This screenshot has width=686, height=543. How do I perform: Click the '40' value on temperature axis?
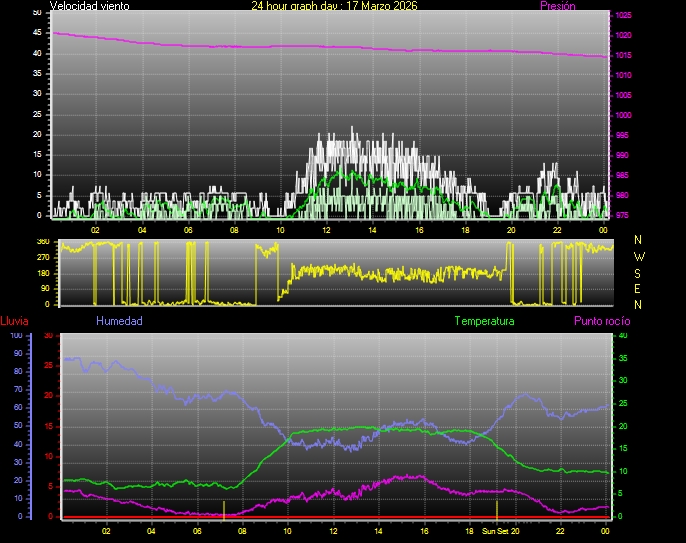point(624,336)
